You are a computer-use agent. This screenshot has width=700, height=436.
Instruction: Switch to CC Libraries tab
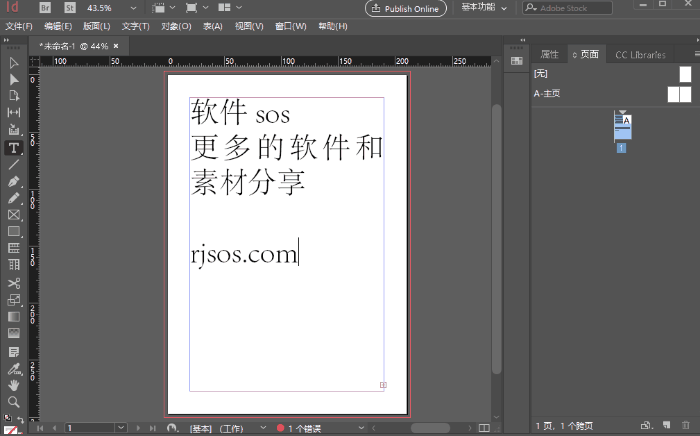pyautogui.click(x=640, y=54)
